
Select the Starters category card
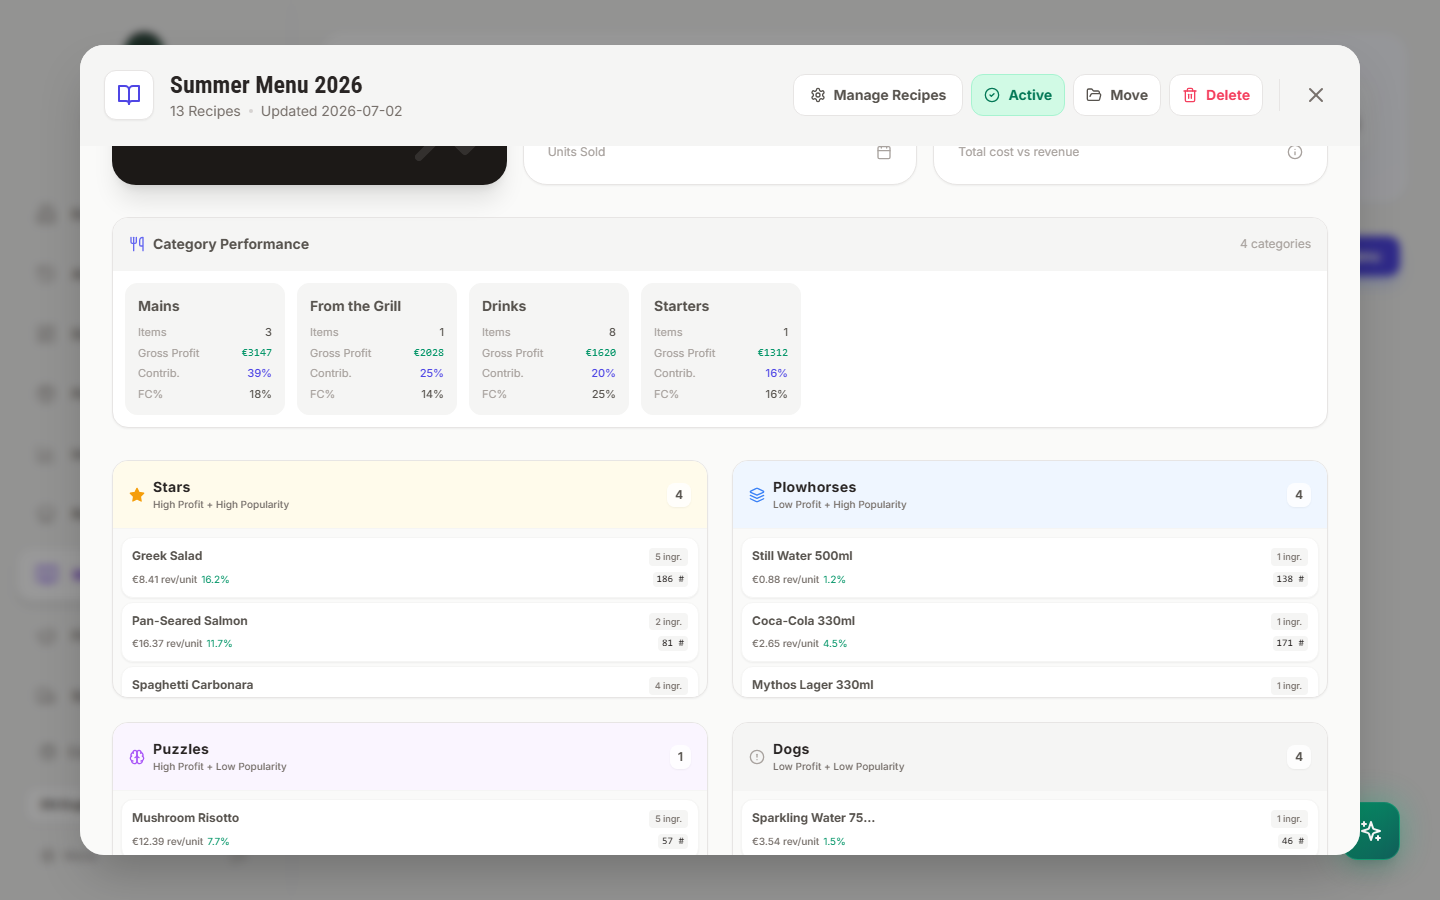[x=721, y=349]
